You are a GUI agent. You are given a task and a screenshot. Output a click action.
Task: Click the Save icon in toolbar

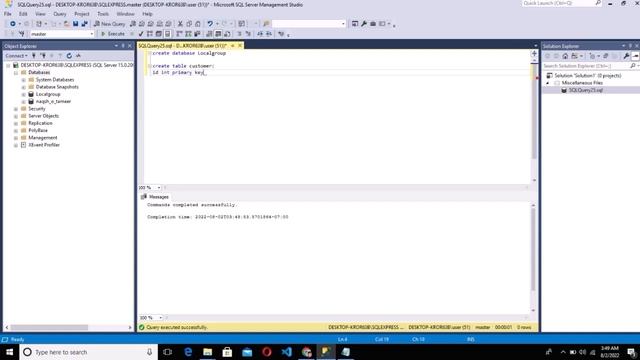tap(76, 24)
